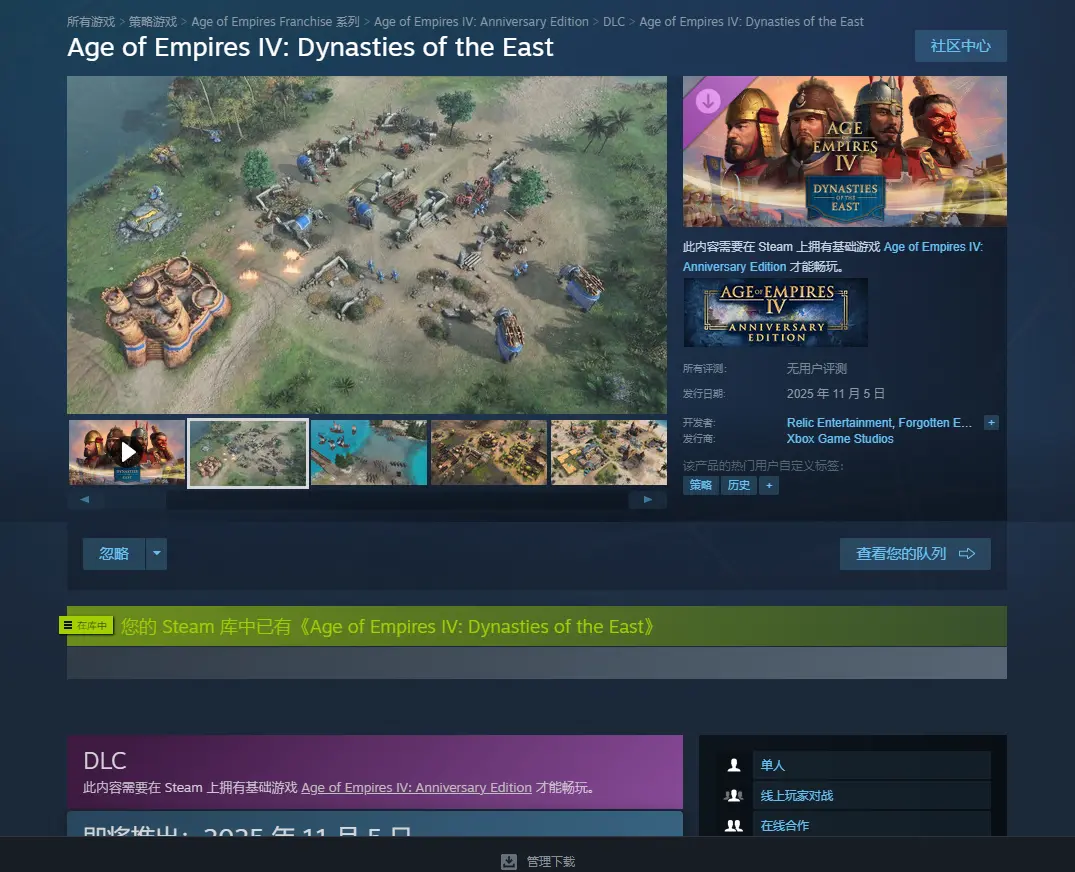Image resolution: width=1075 pixels, height=872 pixels.
Task: Click the online PvP (线上玩家对战) icon
Action: tap(734, 795)
